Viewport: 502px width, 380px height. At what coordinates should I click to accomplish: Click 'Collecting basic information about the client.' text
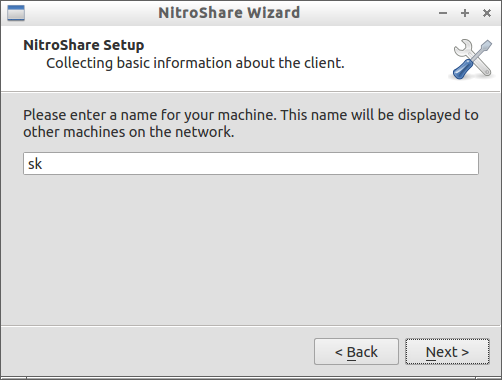click(195, 63)
